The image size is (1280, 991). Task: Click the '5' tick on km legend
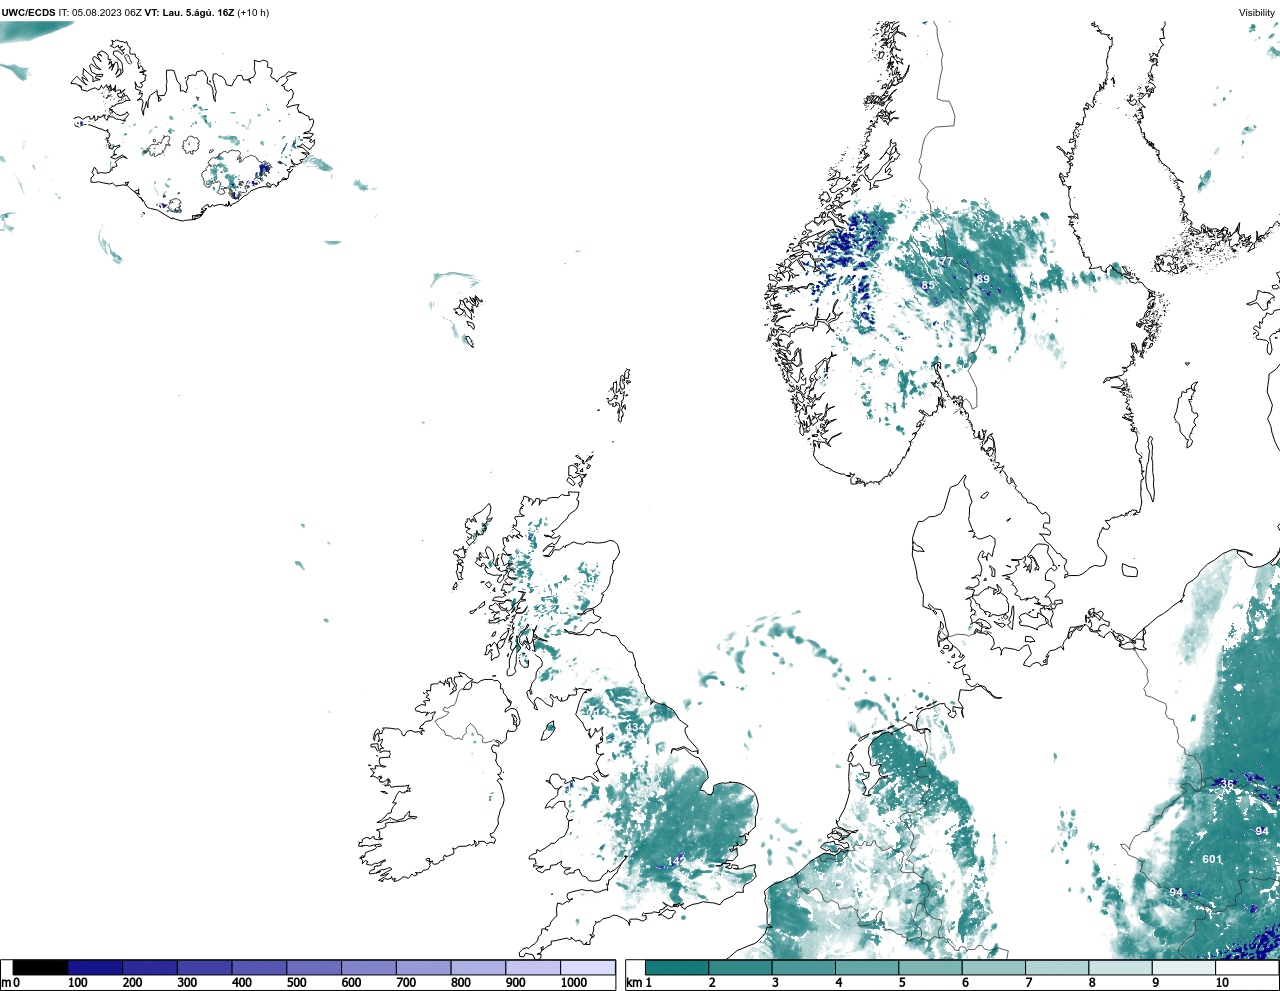902,983
